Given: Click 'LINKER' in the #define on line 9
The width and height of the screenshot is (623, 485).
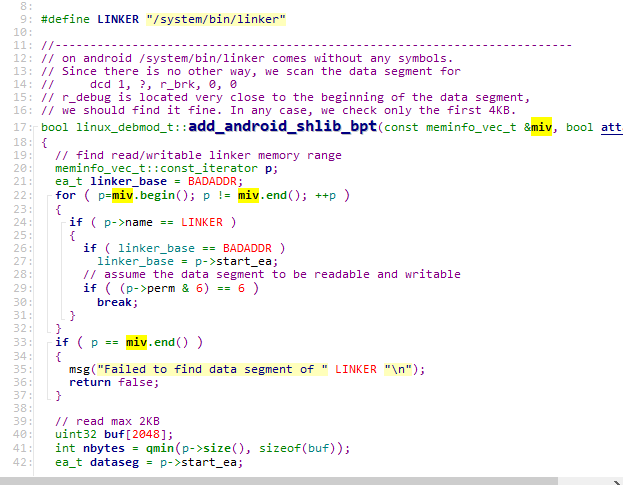Looking at the screenshot, I should (118, 19).
